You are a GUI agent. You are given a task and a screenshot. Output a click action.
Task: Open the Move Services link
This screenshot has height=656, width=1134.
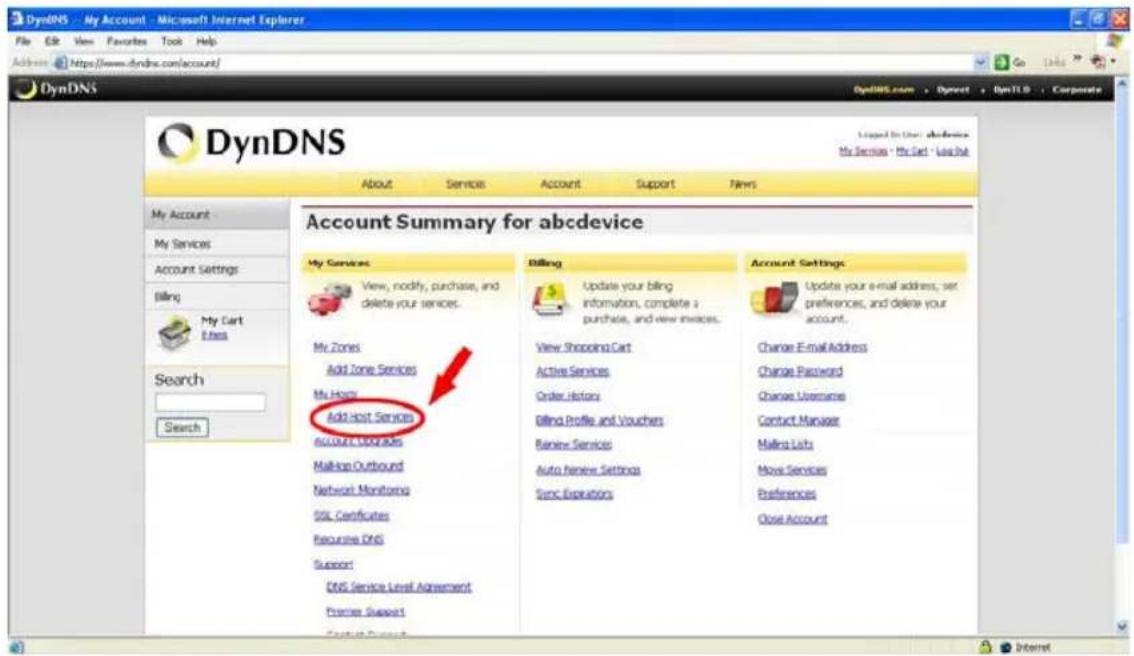792,470
